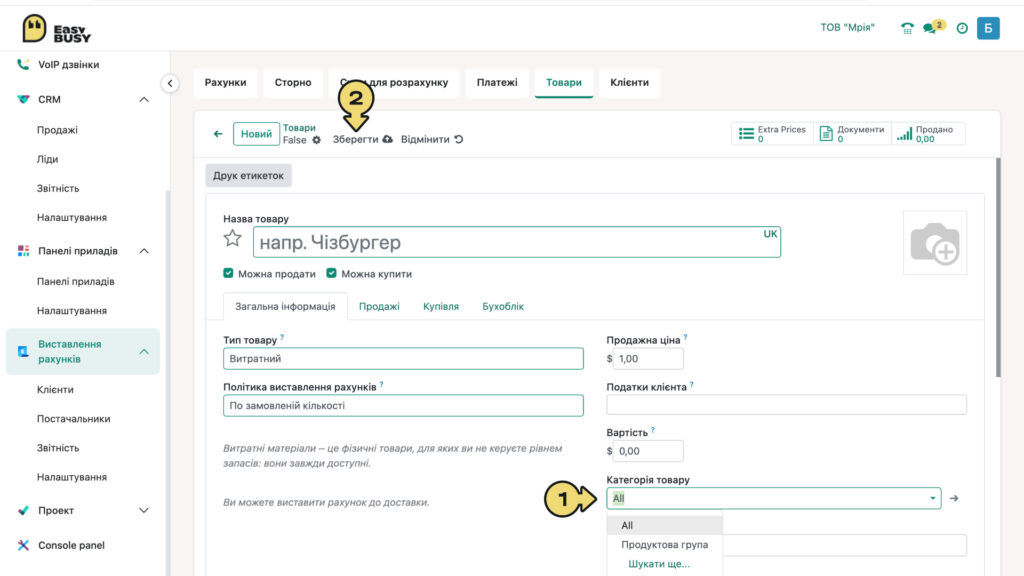The image size is (1024, 576).
Task: Click the Друк етикеток button
Action: (248, 175)
